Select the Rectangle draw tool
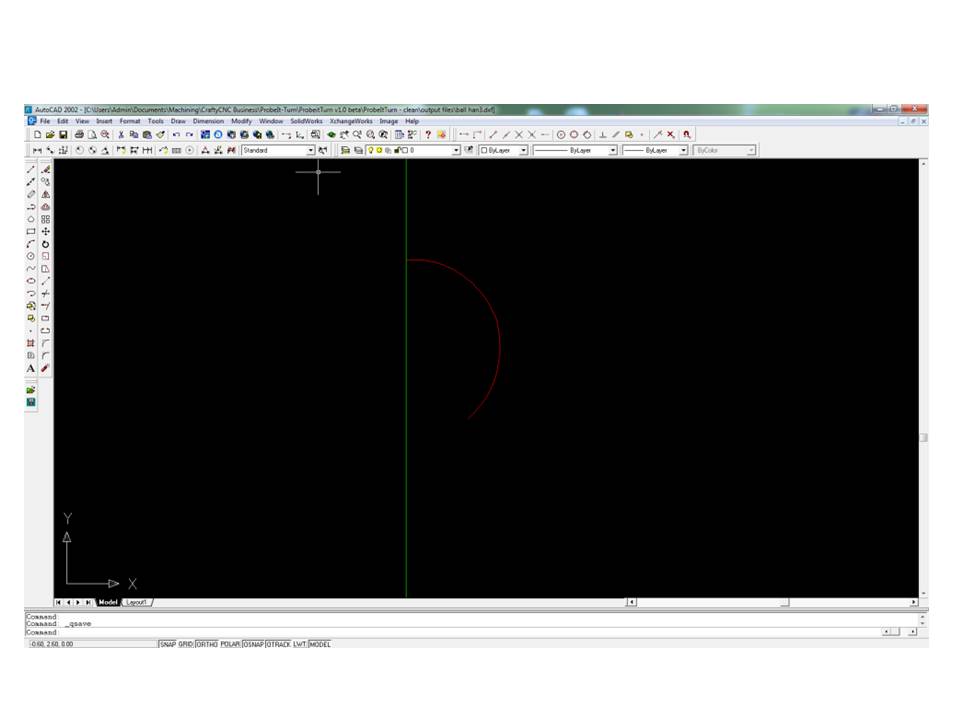The width and height of the screenshot is (960, 720). (31, 231)
